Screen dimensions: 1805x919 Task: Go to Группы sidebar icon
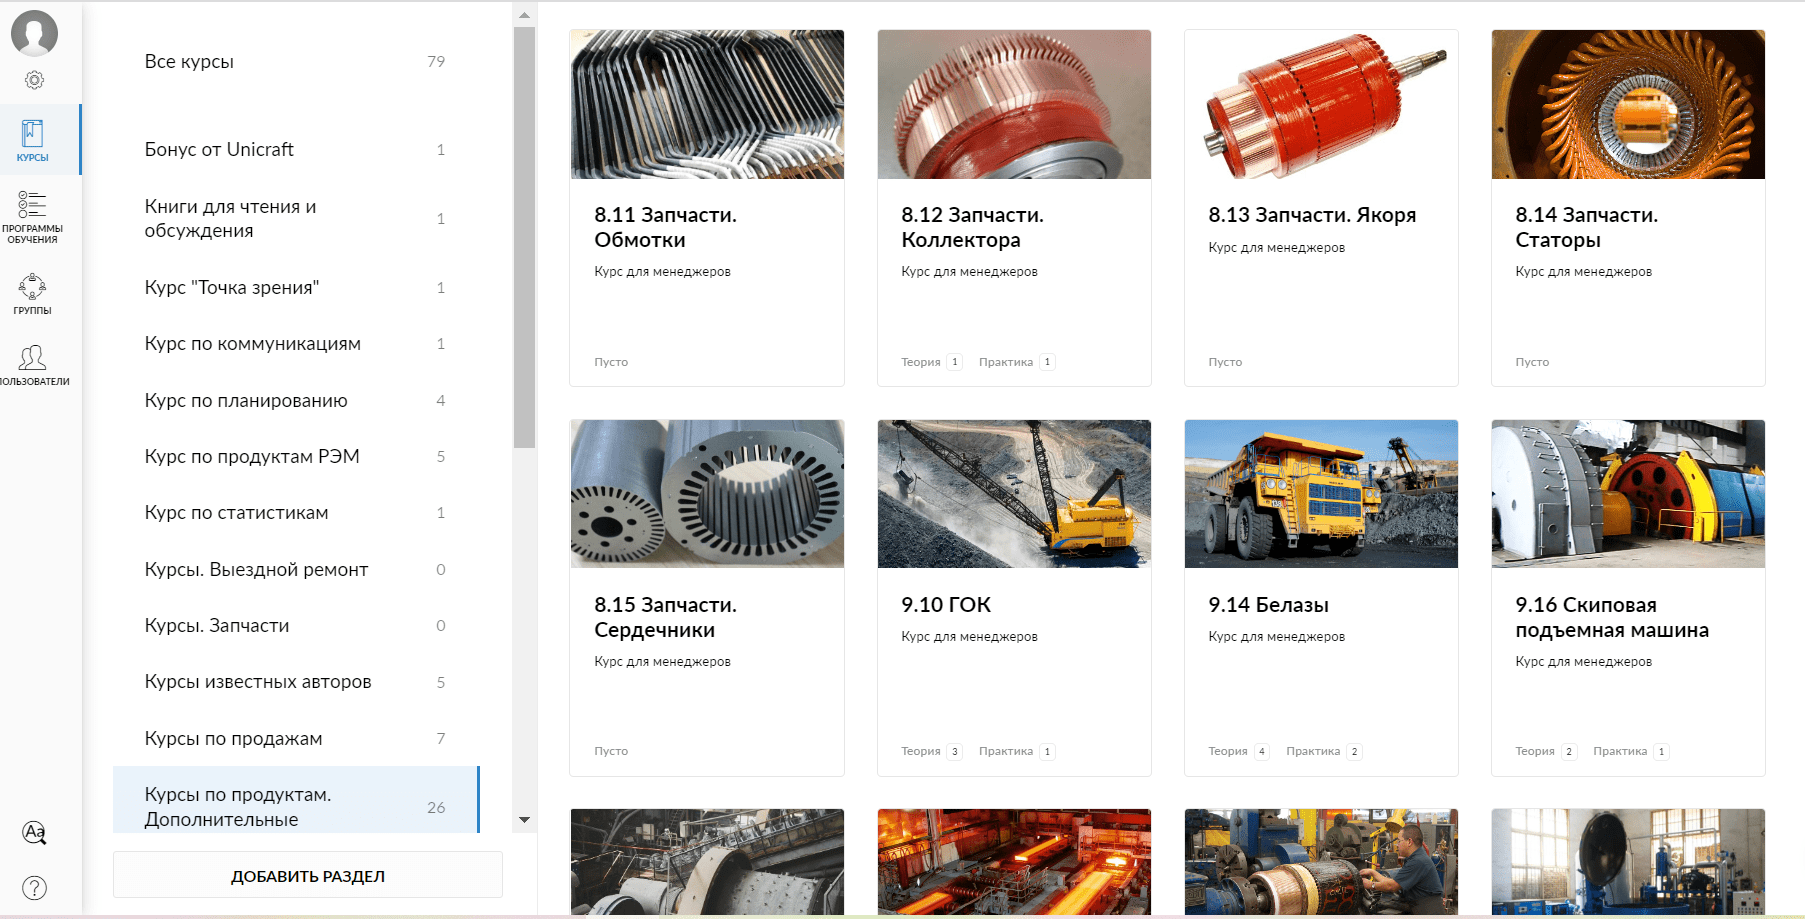33,294
